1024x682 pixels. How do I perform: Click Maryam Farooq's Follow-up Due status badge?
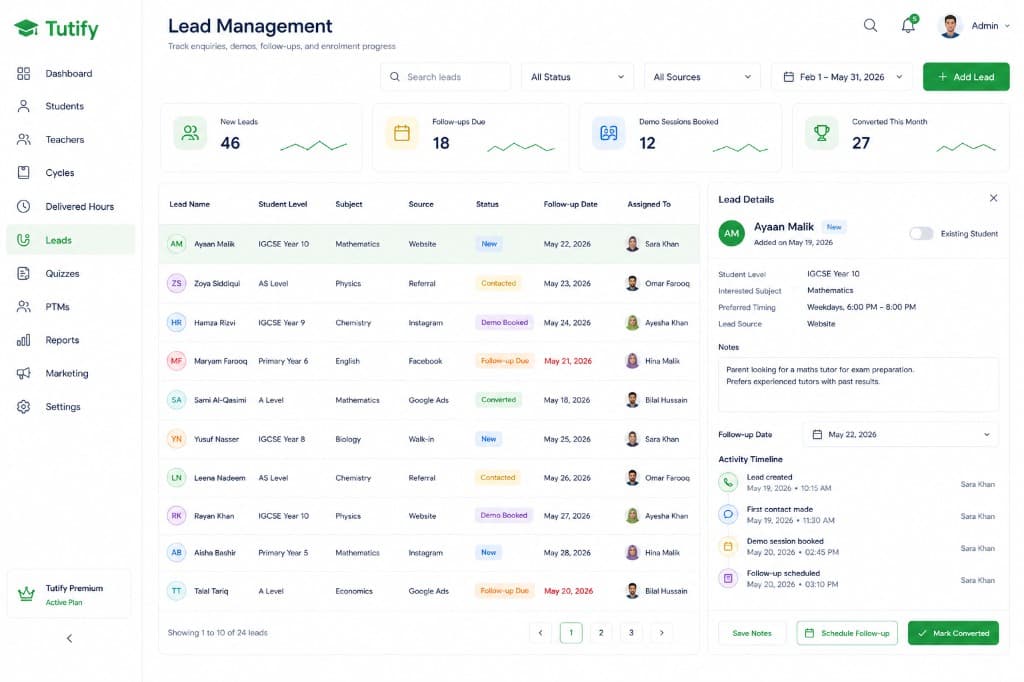(x=504, y=361)
